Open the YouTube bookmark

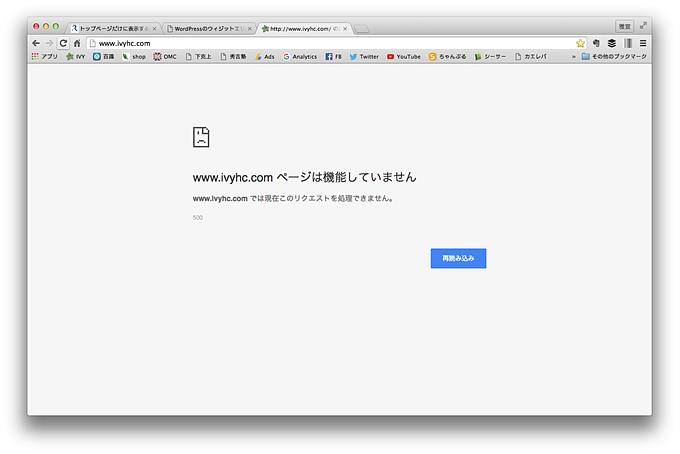(x=403, y=57)
